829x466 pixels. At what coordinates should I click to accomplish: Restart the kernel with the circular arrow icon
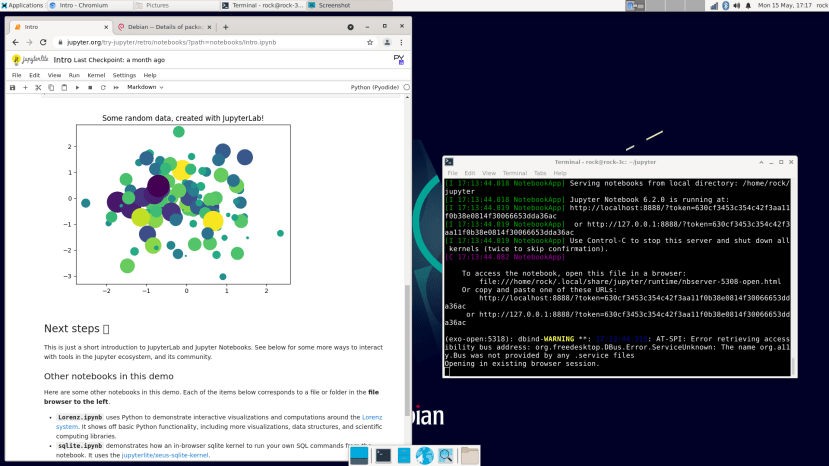(103, 87)
